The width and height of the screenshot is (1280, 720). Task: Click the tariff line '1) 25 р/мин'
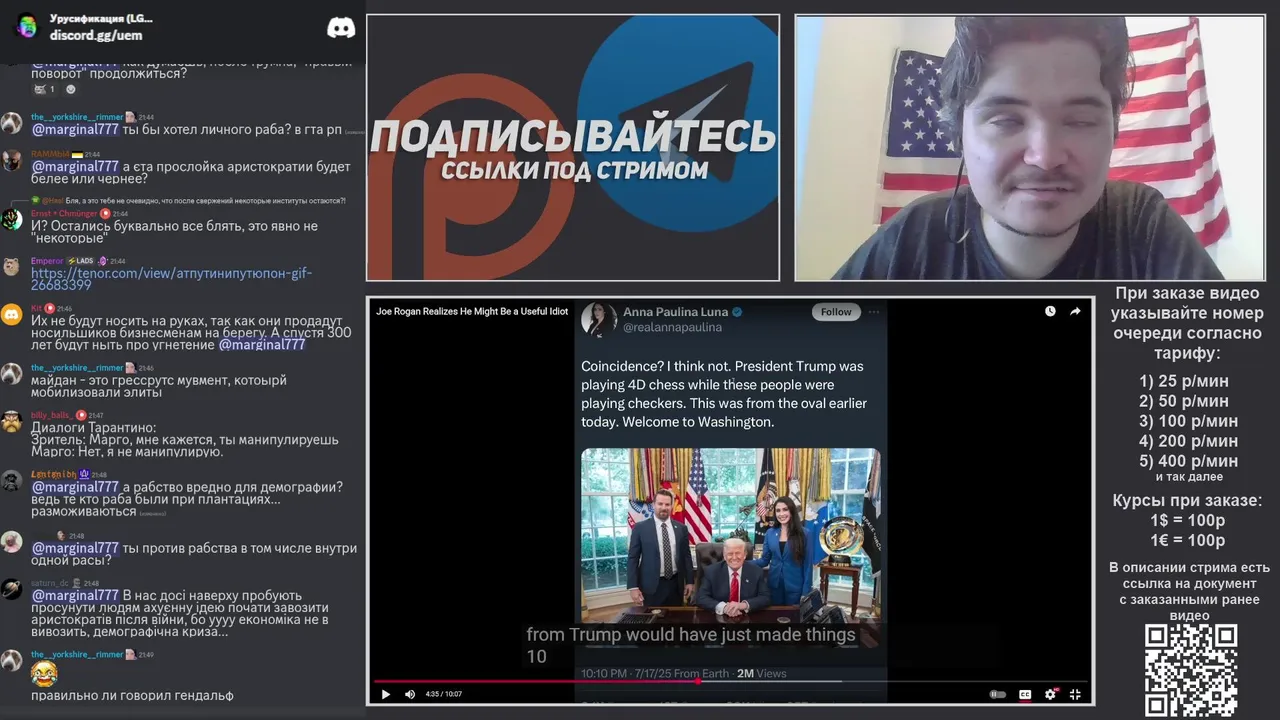(1184, 381)
